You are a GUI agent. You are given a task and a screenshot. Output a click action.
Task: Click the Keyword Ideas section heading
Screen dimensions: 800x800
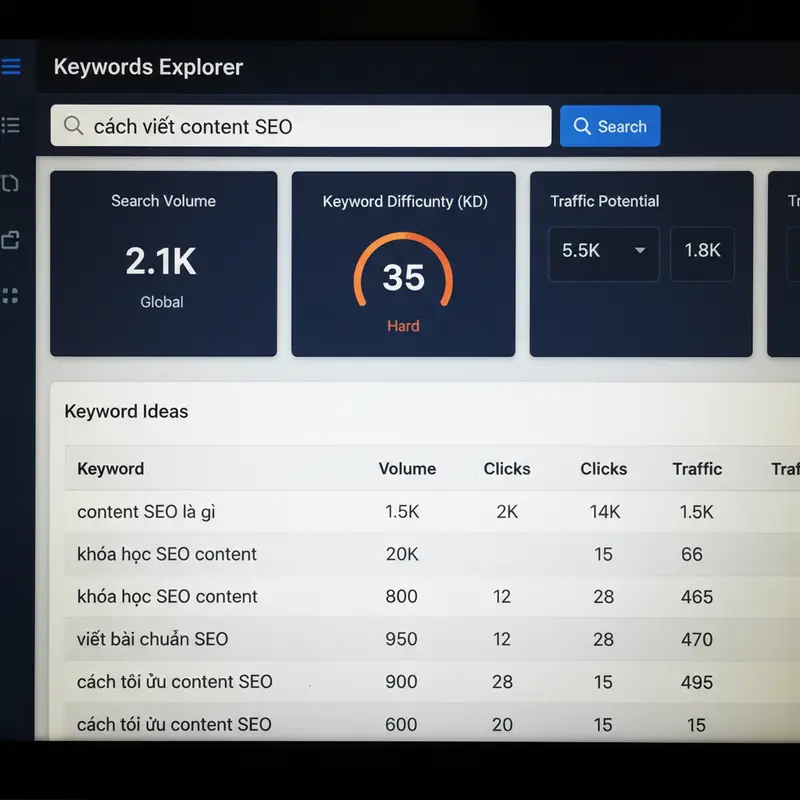coord(126,411)
